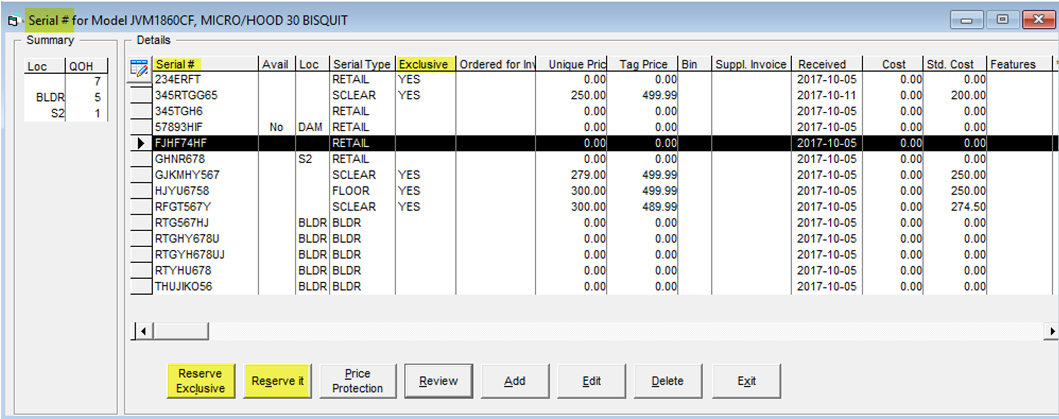Click the Unique Price column header

coord(573,64)
